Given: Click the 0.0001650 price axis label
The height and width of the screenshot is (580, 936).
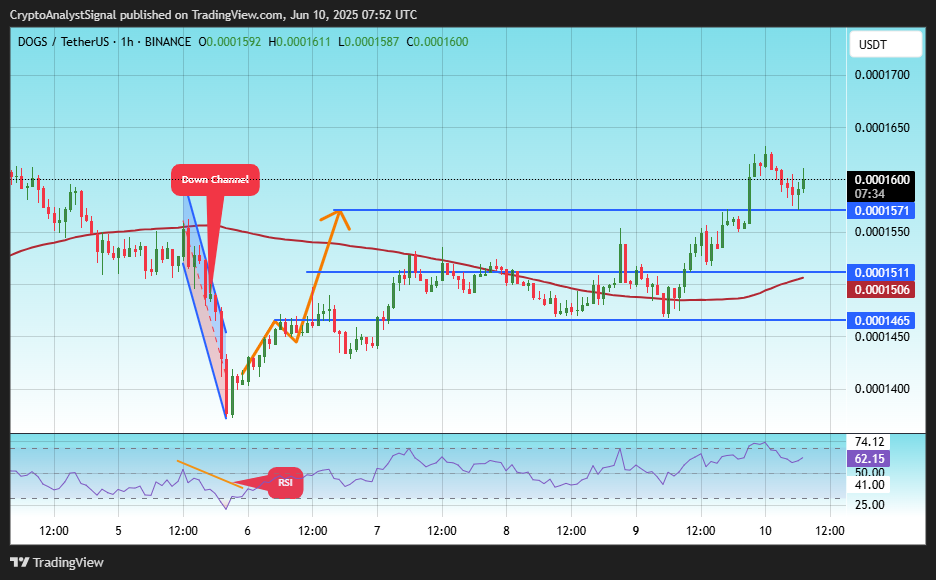Looking at the screenshot, I should [882, 127].
